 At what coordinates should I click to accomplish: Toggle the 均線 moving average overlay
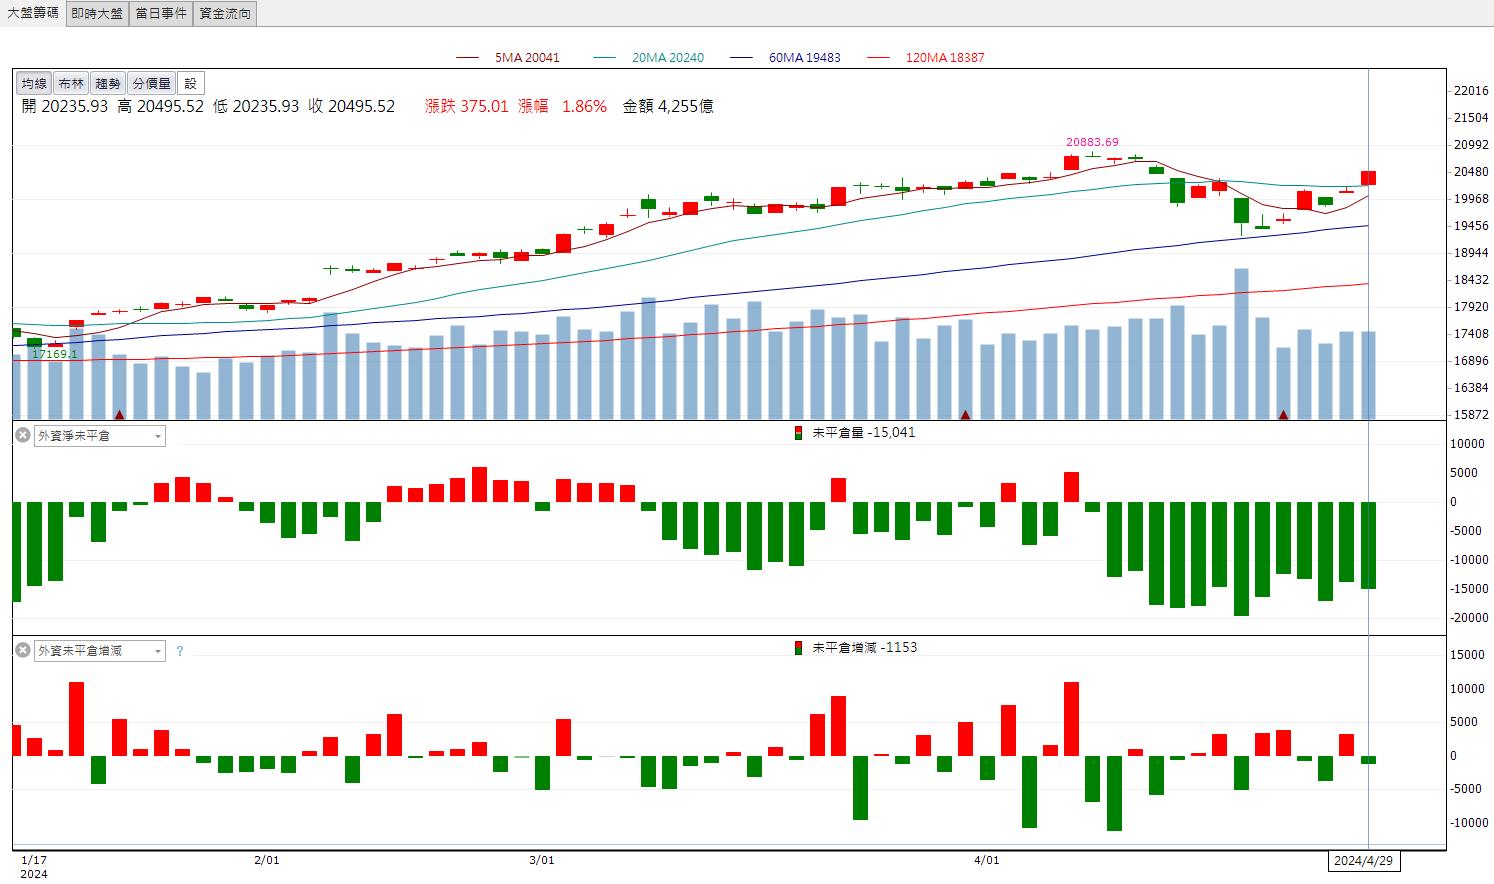(35, 83)
